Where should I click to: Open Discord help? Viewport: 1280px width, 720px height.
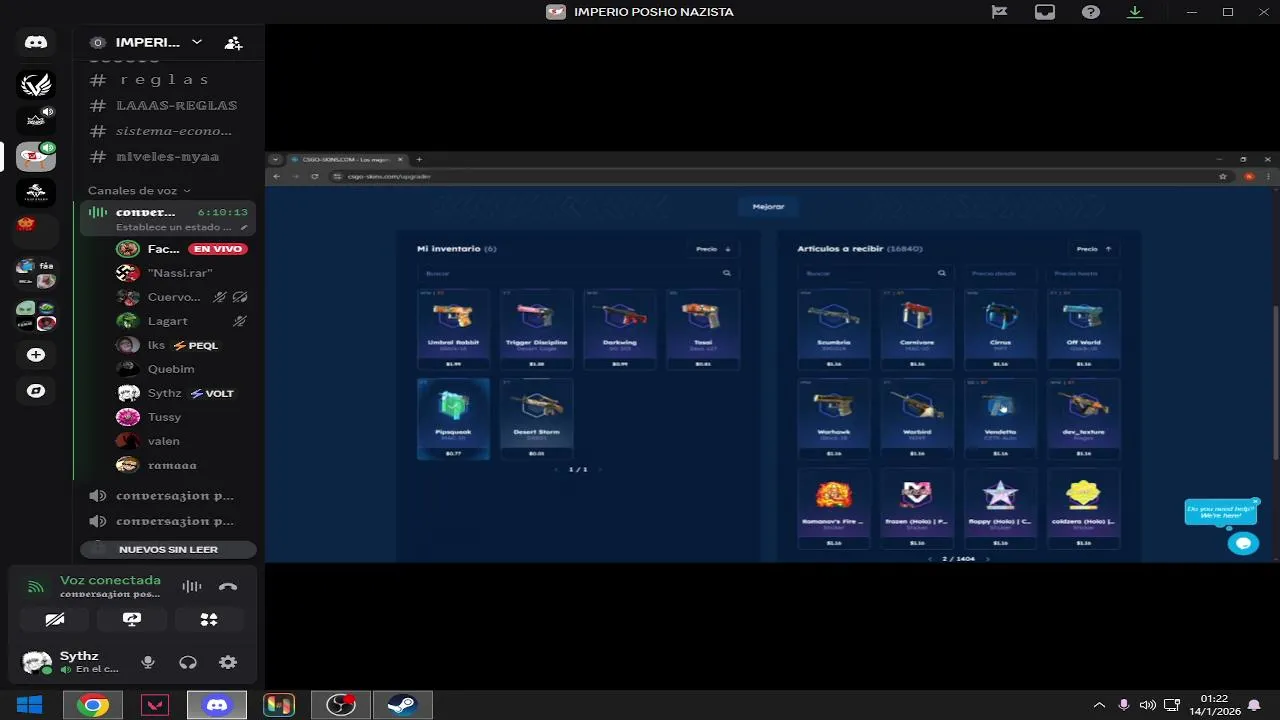[x=1091, y=12]
